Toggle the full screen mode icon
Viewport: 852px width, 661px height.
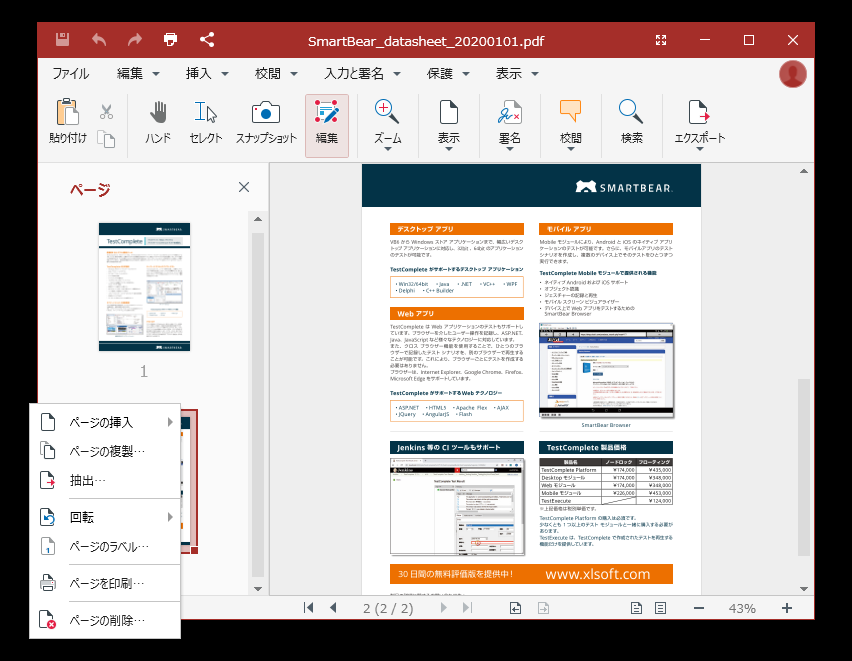click(661, 40)
